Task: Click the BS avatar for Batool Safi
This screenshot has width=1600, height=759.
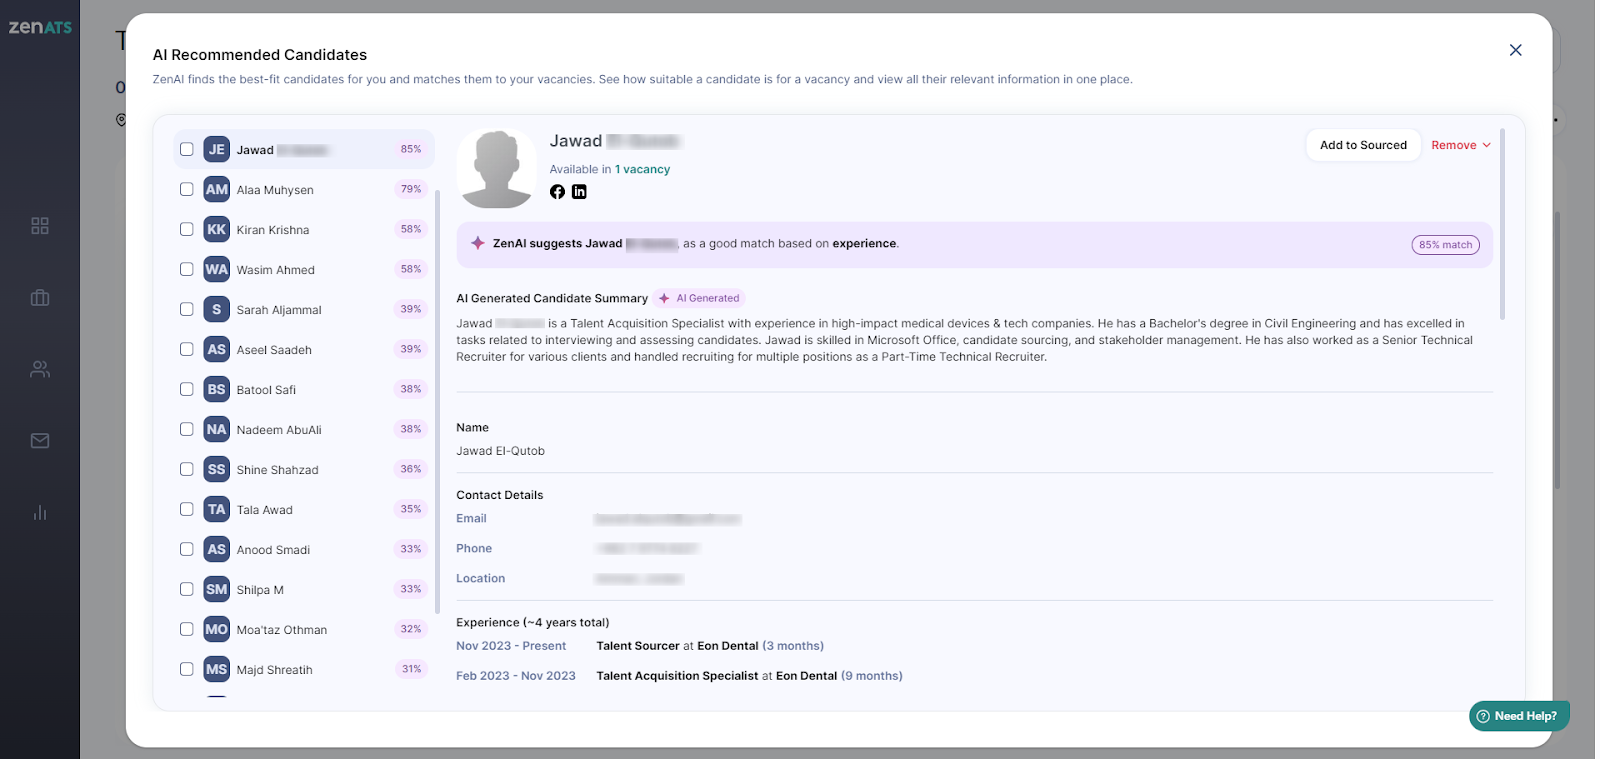Action: pyautogui.click(x=217, y=389)
